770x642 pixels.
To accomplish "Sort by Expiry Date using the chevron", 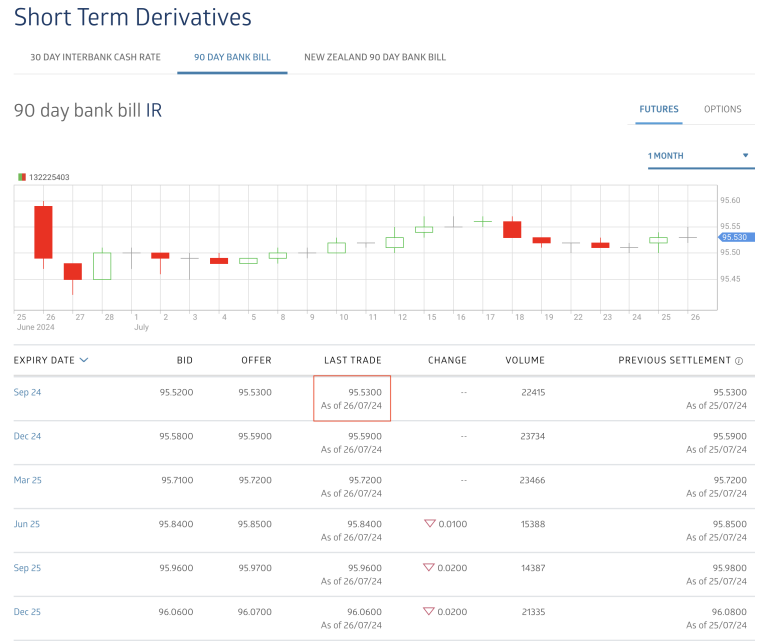I will click(x=84, y=360).
